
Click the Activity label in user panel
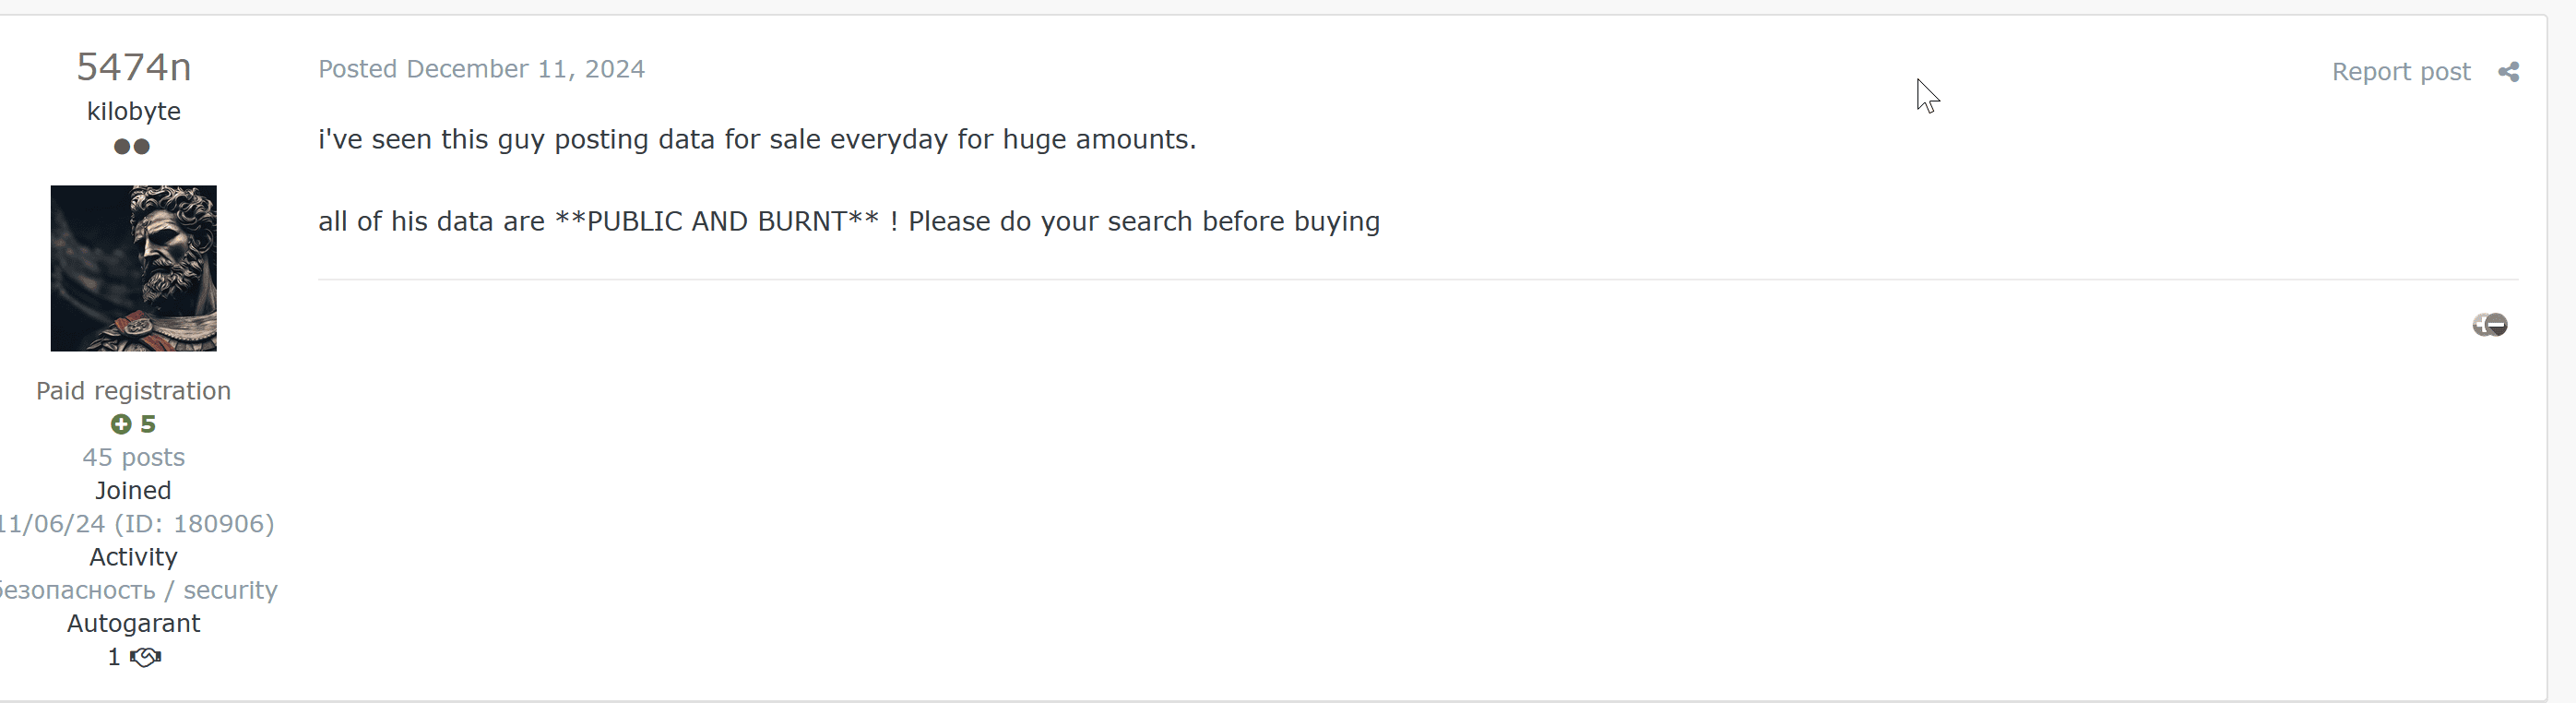click(x=134, y=557)
